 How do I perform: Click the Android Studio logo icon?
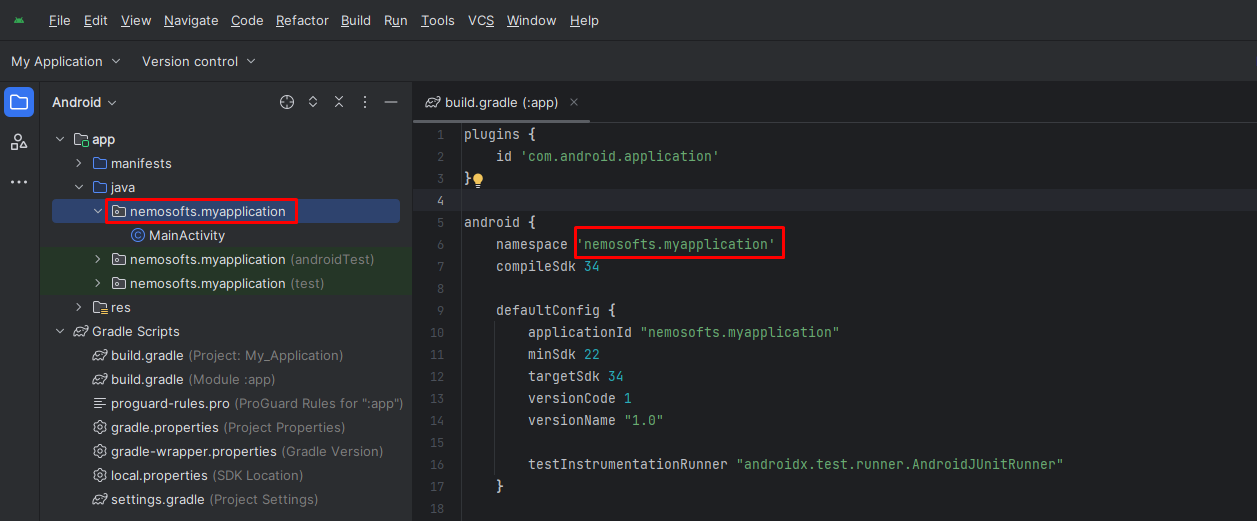19,20
